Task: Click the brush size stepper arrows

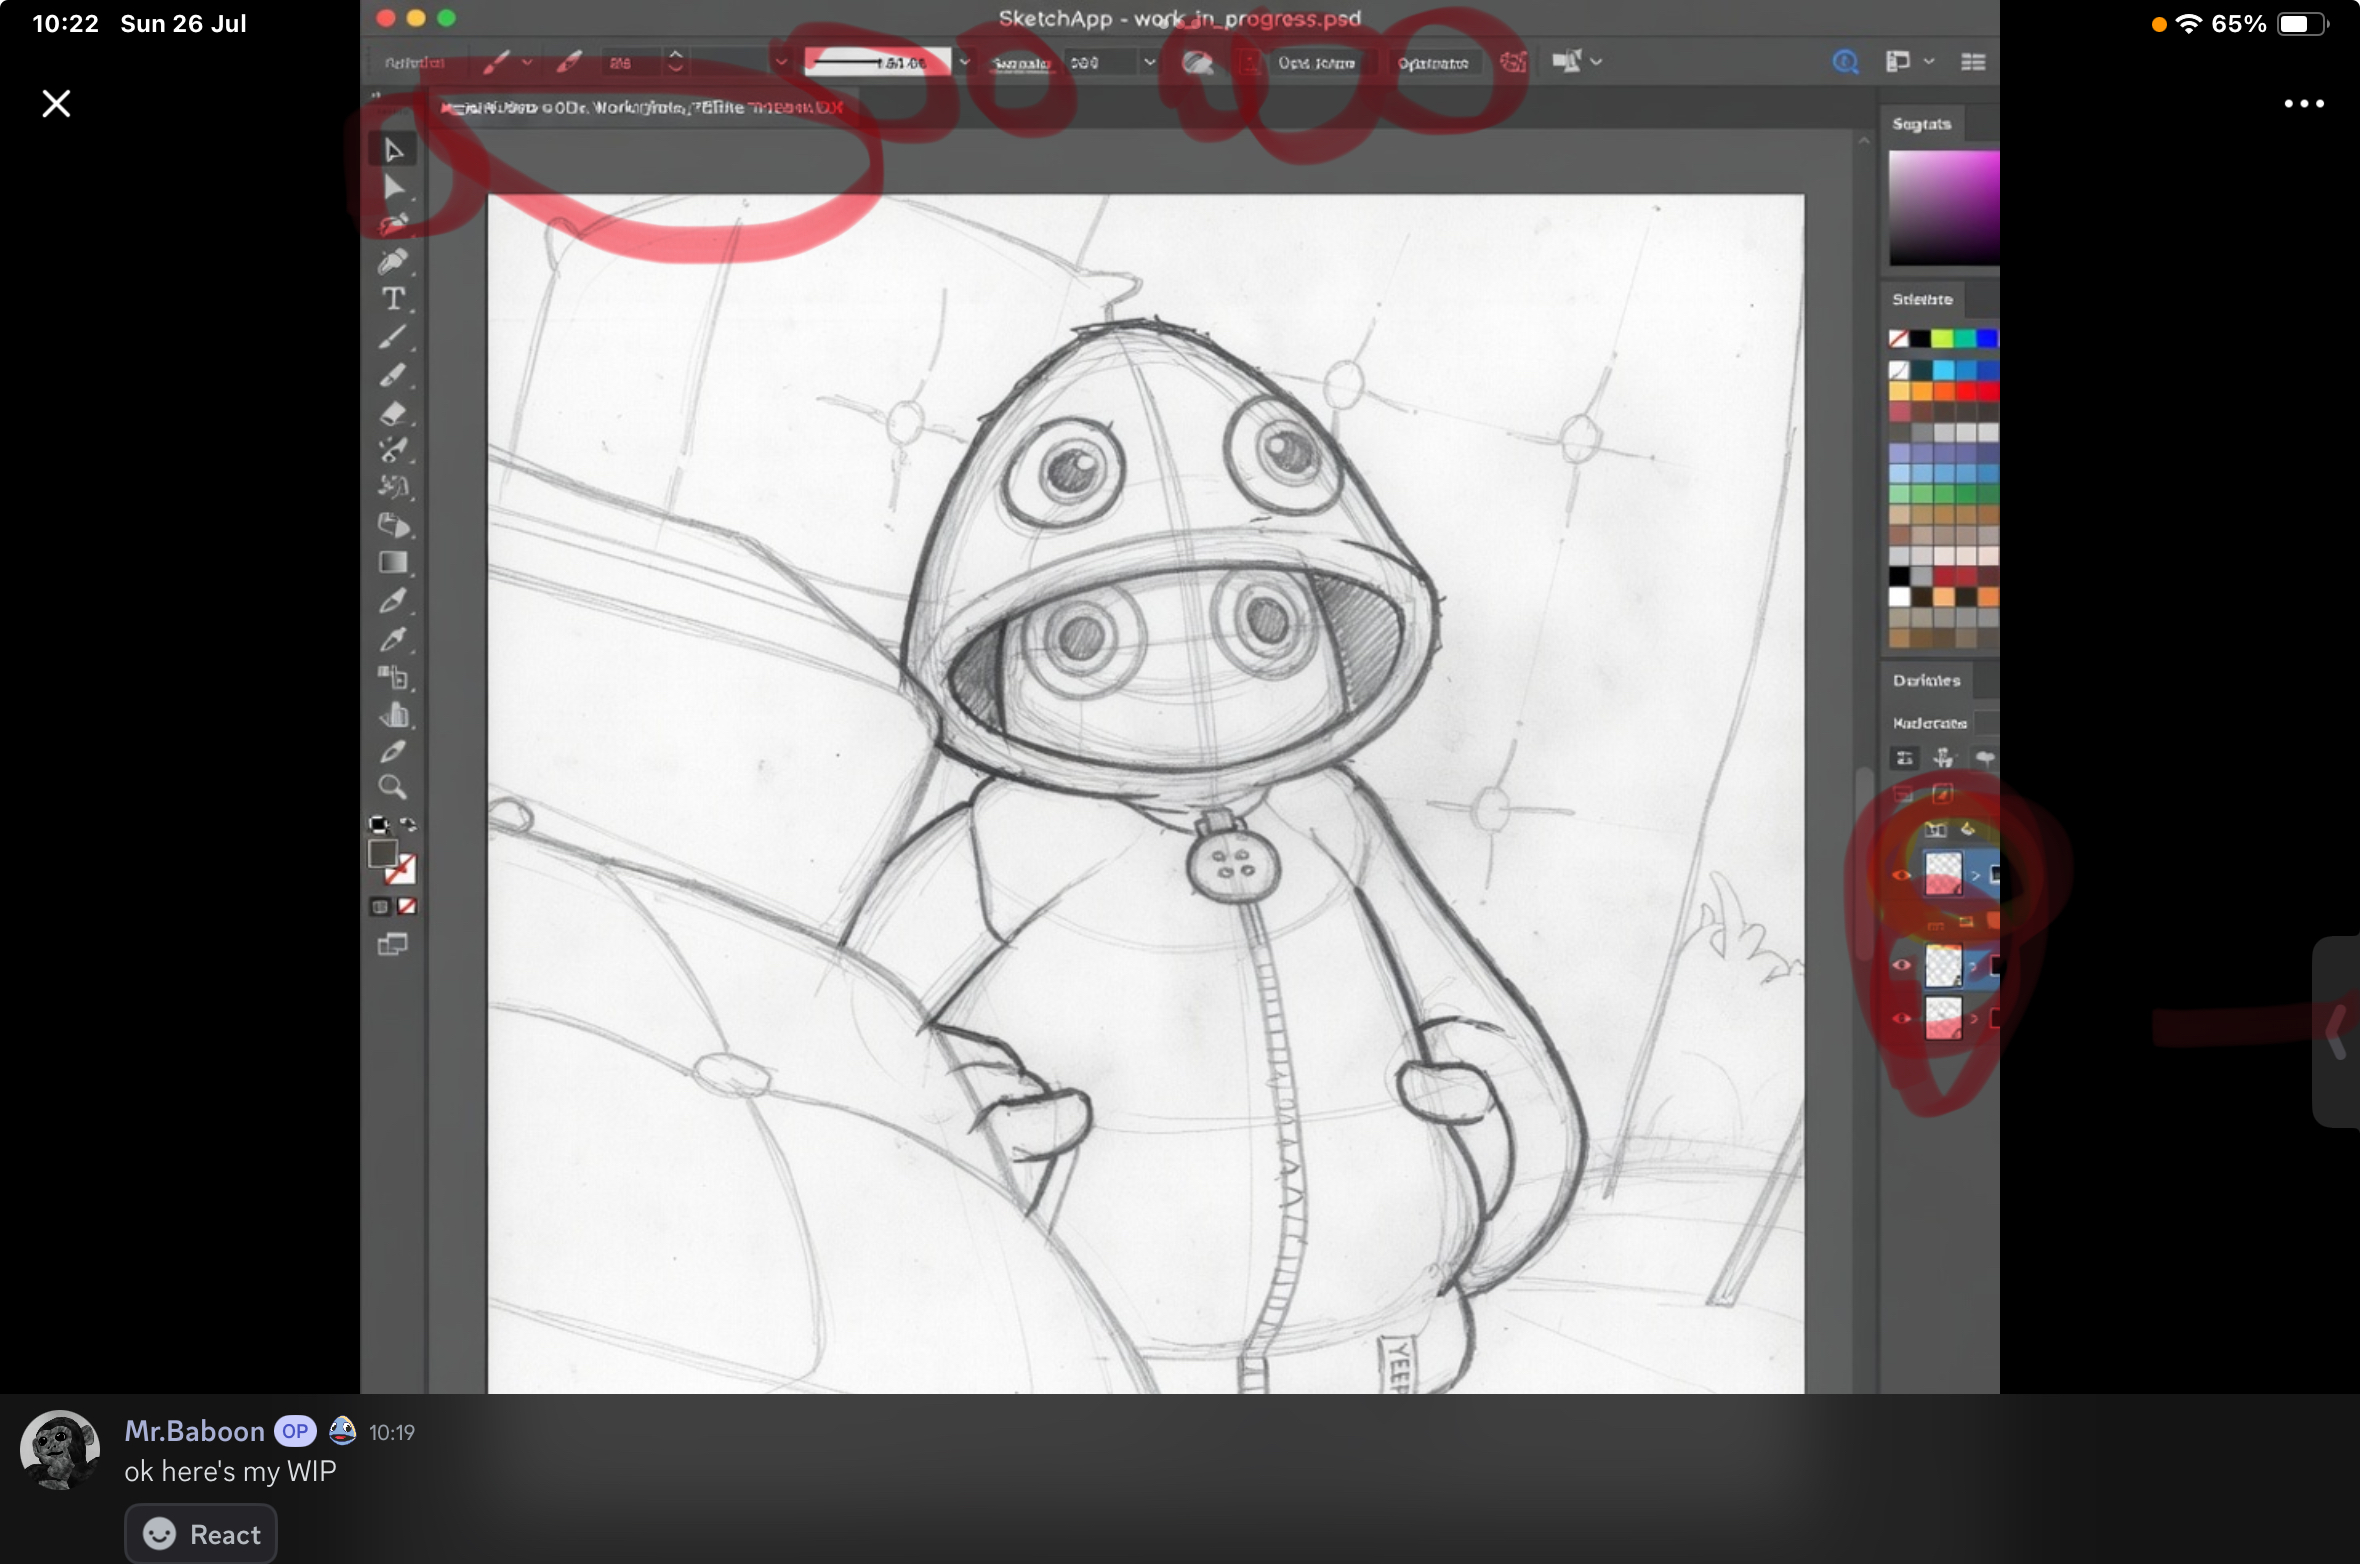Action: pyautogui.click(x=676, y=62)
